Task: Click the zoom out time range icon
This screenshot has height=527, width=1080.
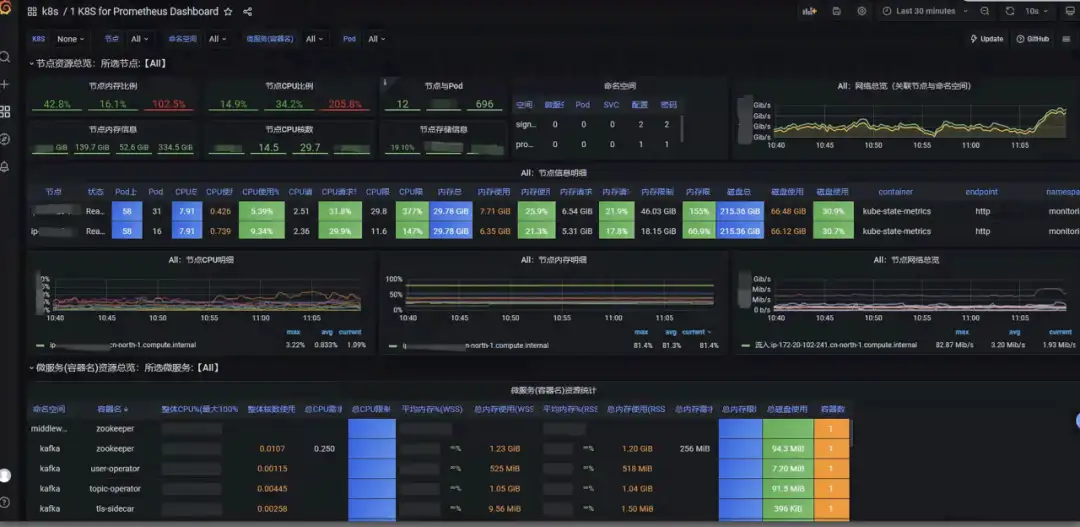Action: tap(985, 11)
